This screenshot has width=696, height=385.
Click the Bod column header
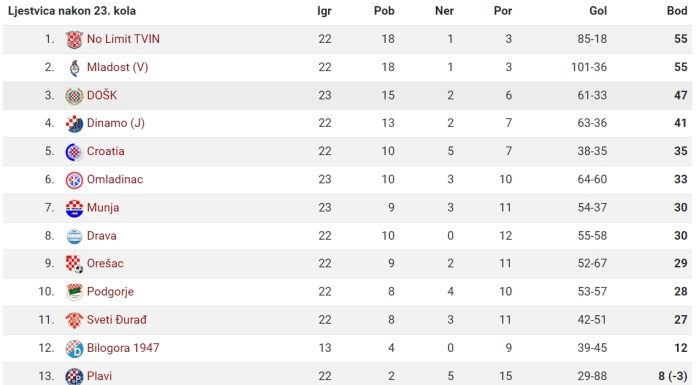pos(677,11)
